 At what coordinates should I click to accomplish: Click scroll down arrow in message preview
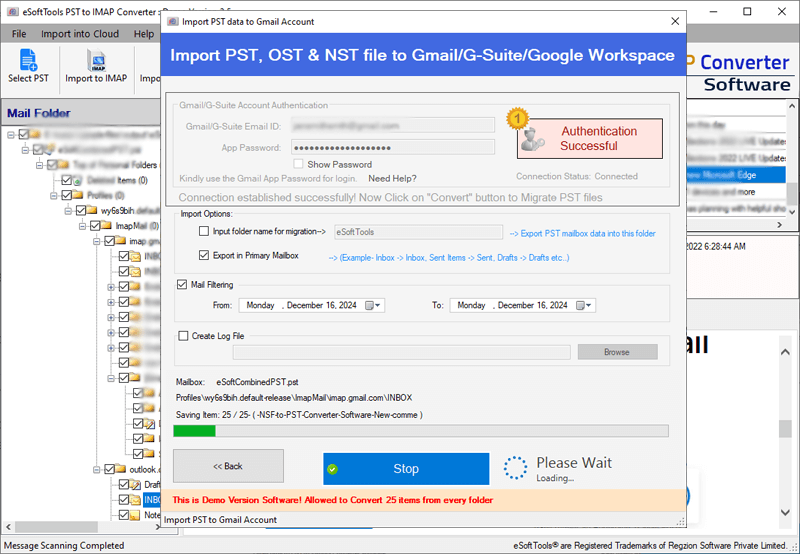785,512
